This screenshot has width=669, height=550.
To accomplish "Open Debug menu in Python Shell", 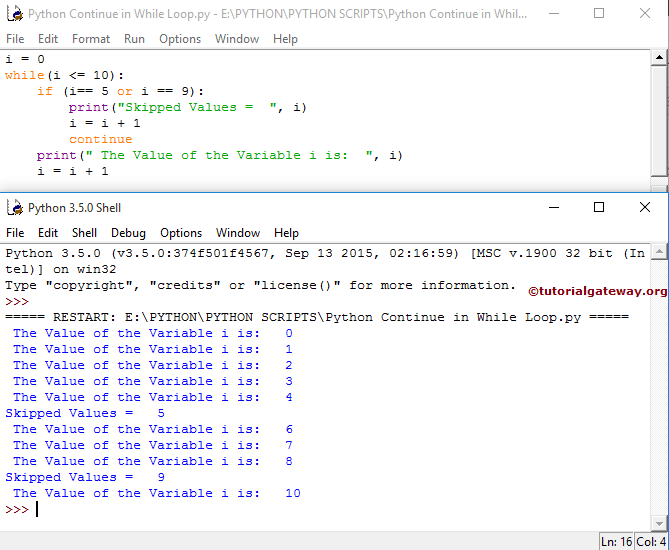I will coord(128,233).
